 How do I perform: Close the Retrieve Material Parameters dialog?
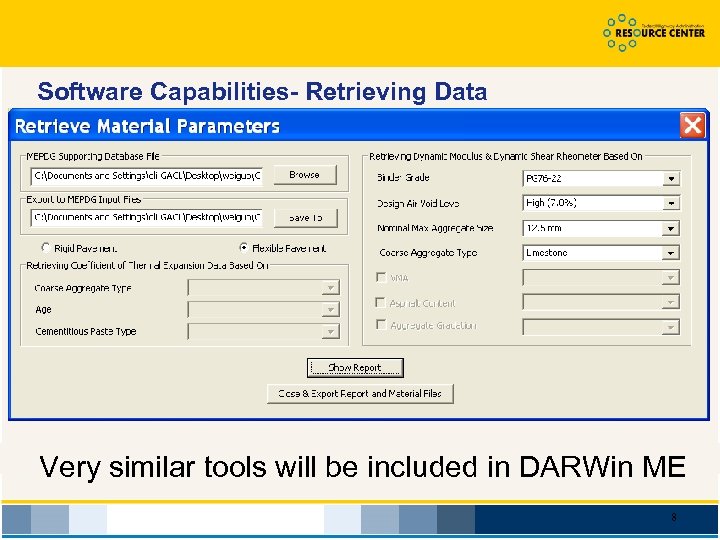[692, 125]
